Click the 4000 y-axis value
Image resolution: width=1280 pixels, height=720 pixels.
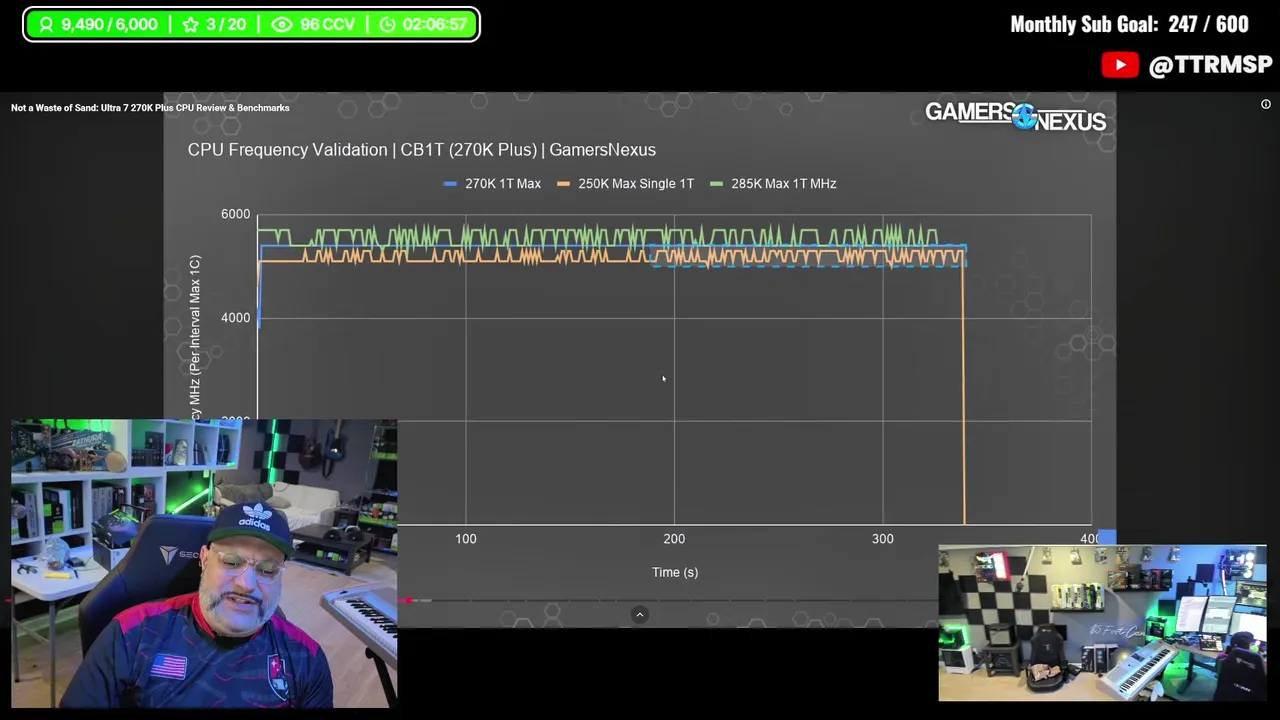235,318
